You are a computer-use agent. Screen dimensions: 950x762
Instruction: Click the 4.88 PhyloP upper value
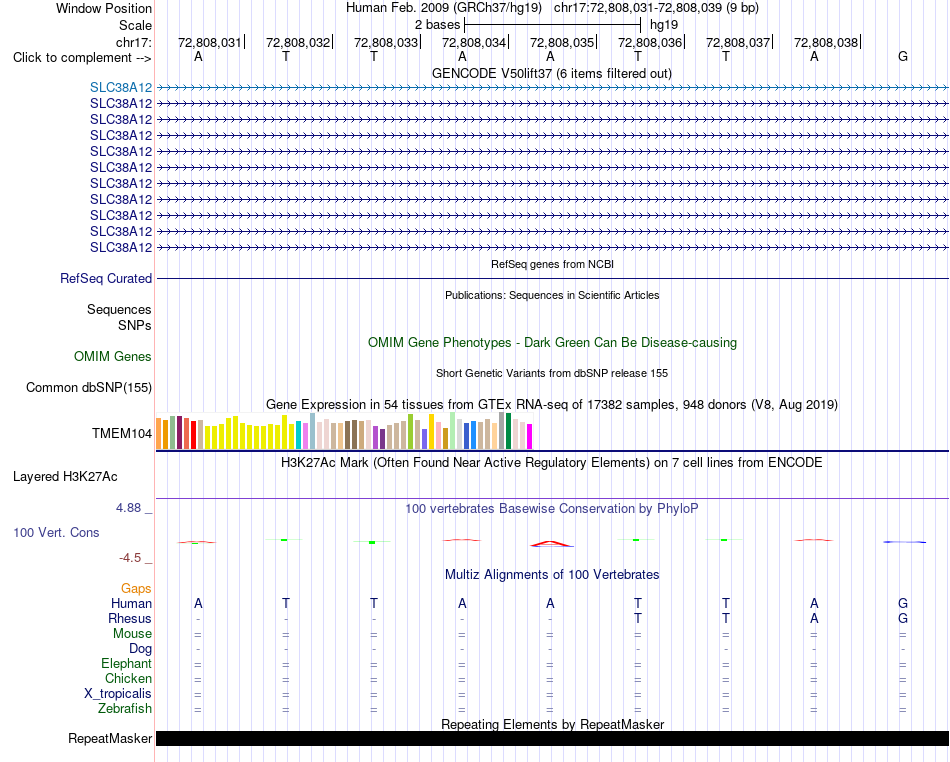pyautogui.click(x=128, y=508)
